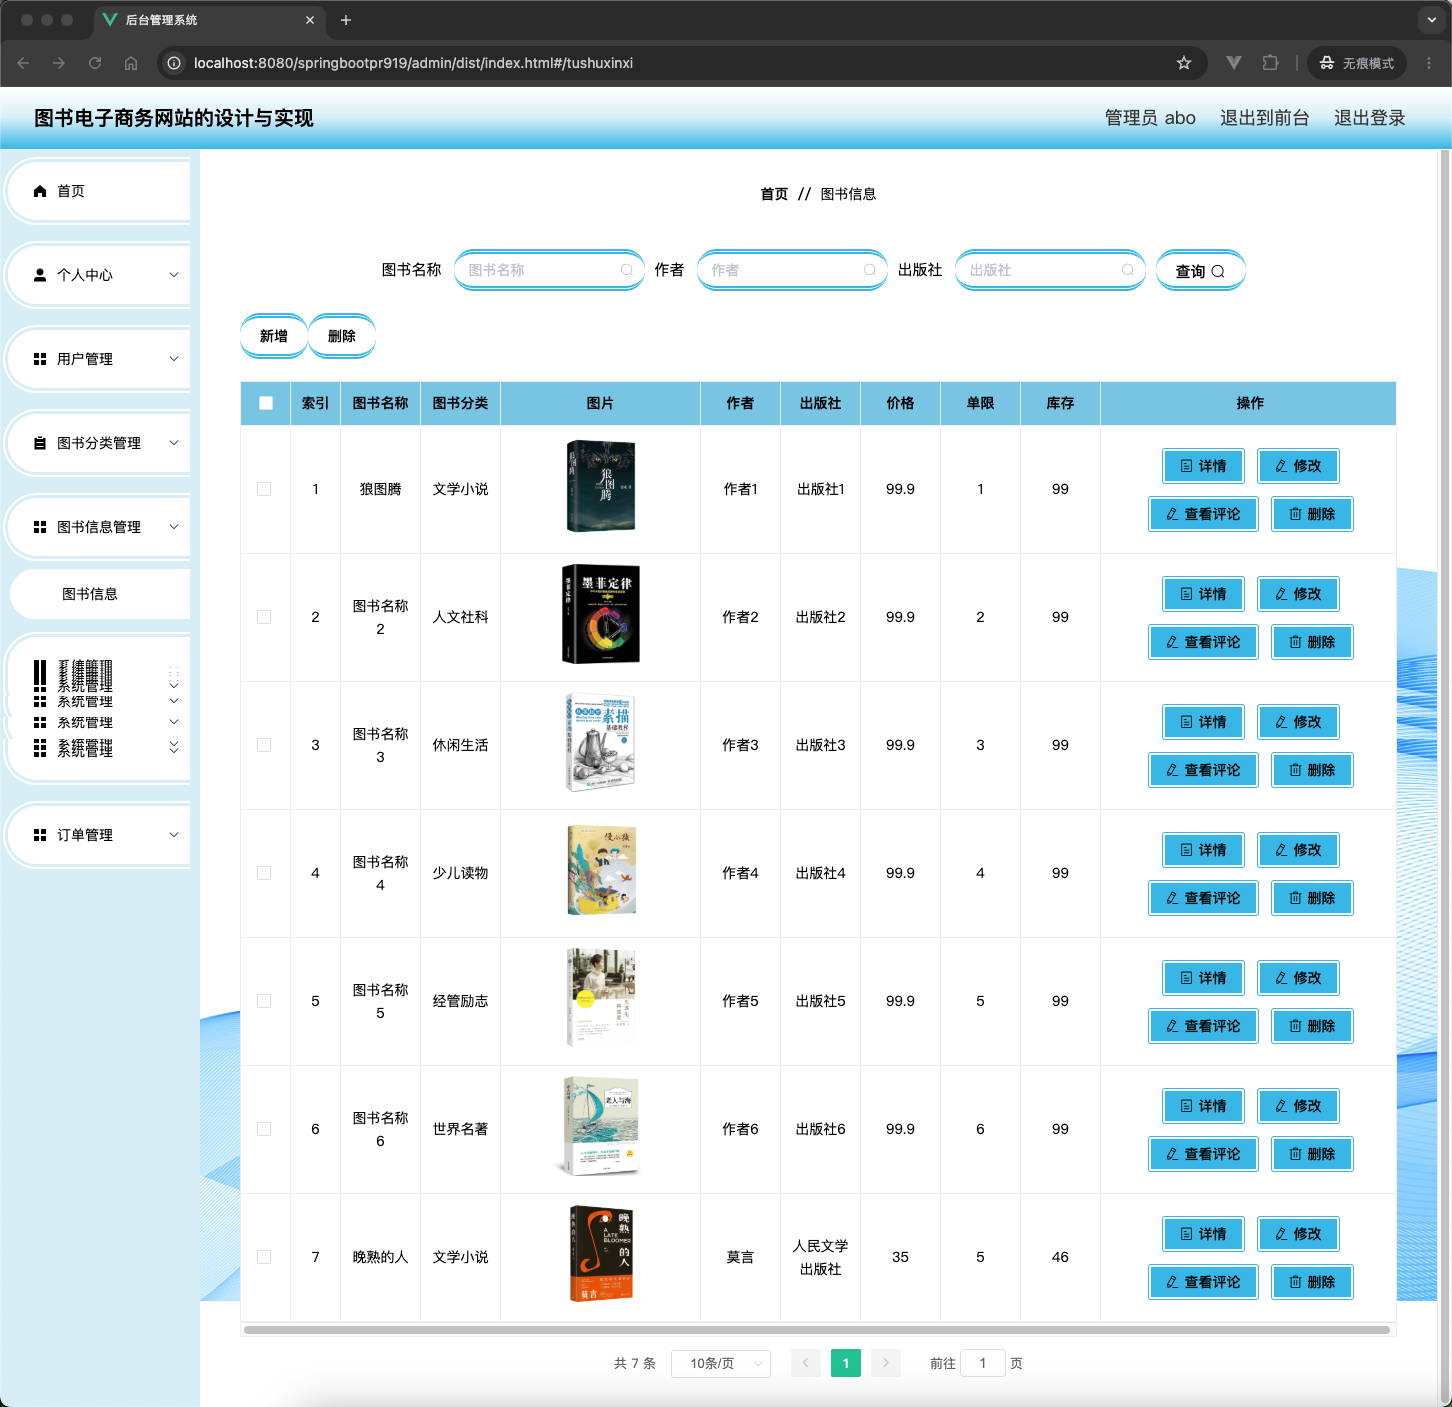The height and width of the screenshot is (1407, 1452).
Task: Go to the next page arrow
Action: point(886,1363)
